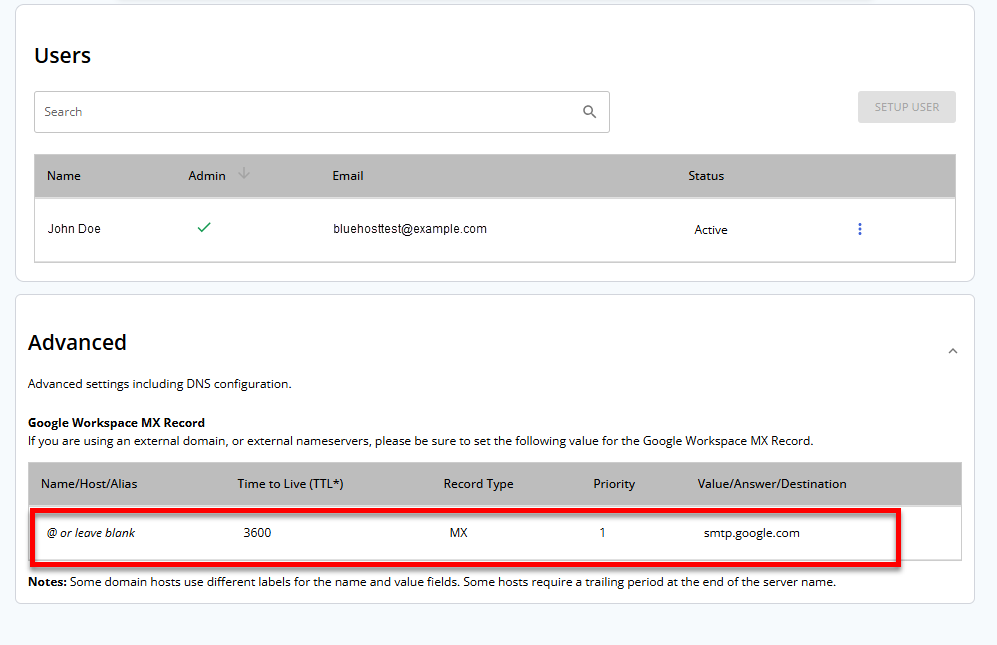Click the Time to Live (TTL*) header
The height and width of the screenshot is (645, 997).
(x=291, y=483)
